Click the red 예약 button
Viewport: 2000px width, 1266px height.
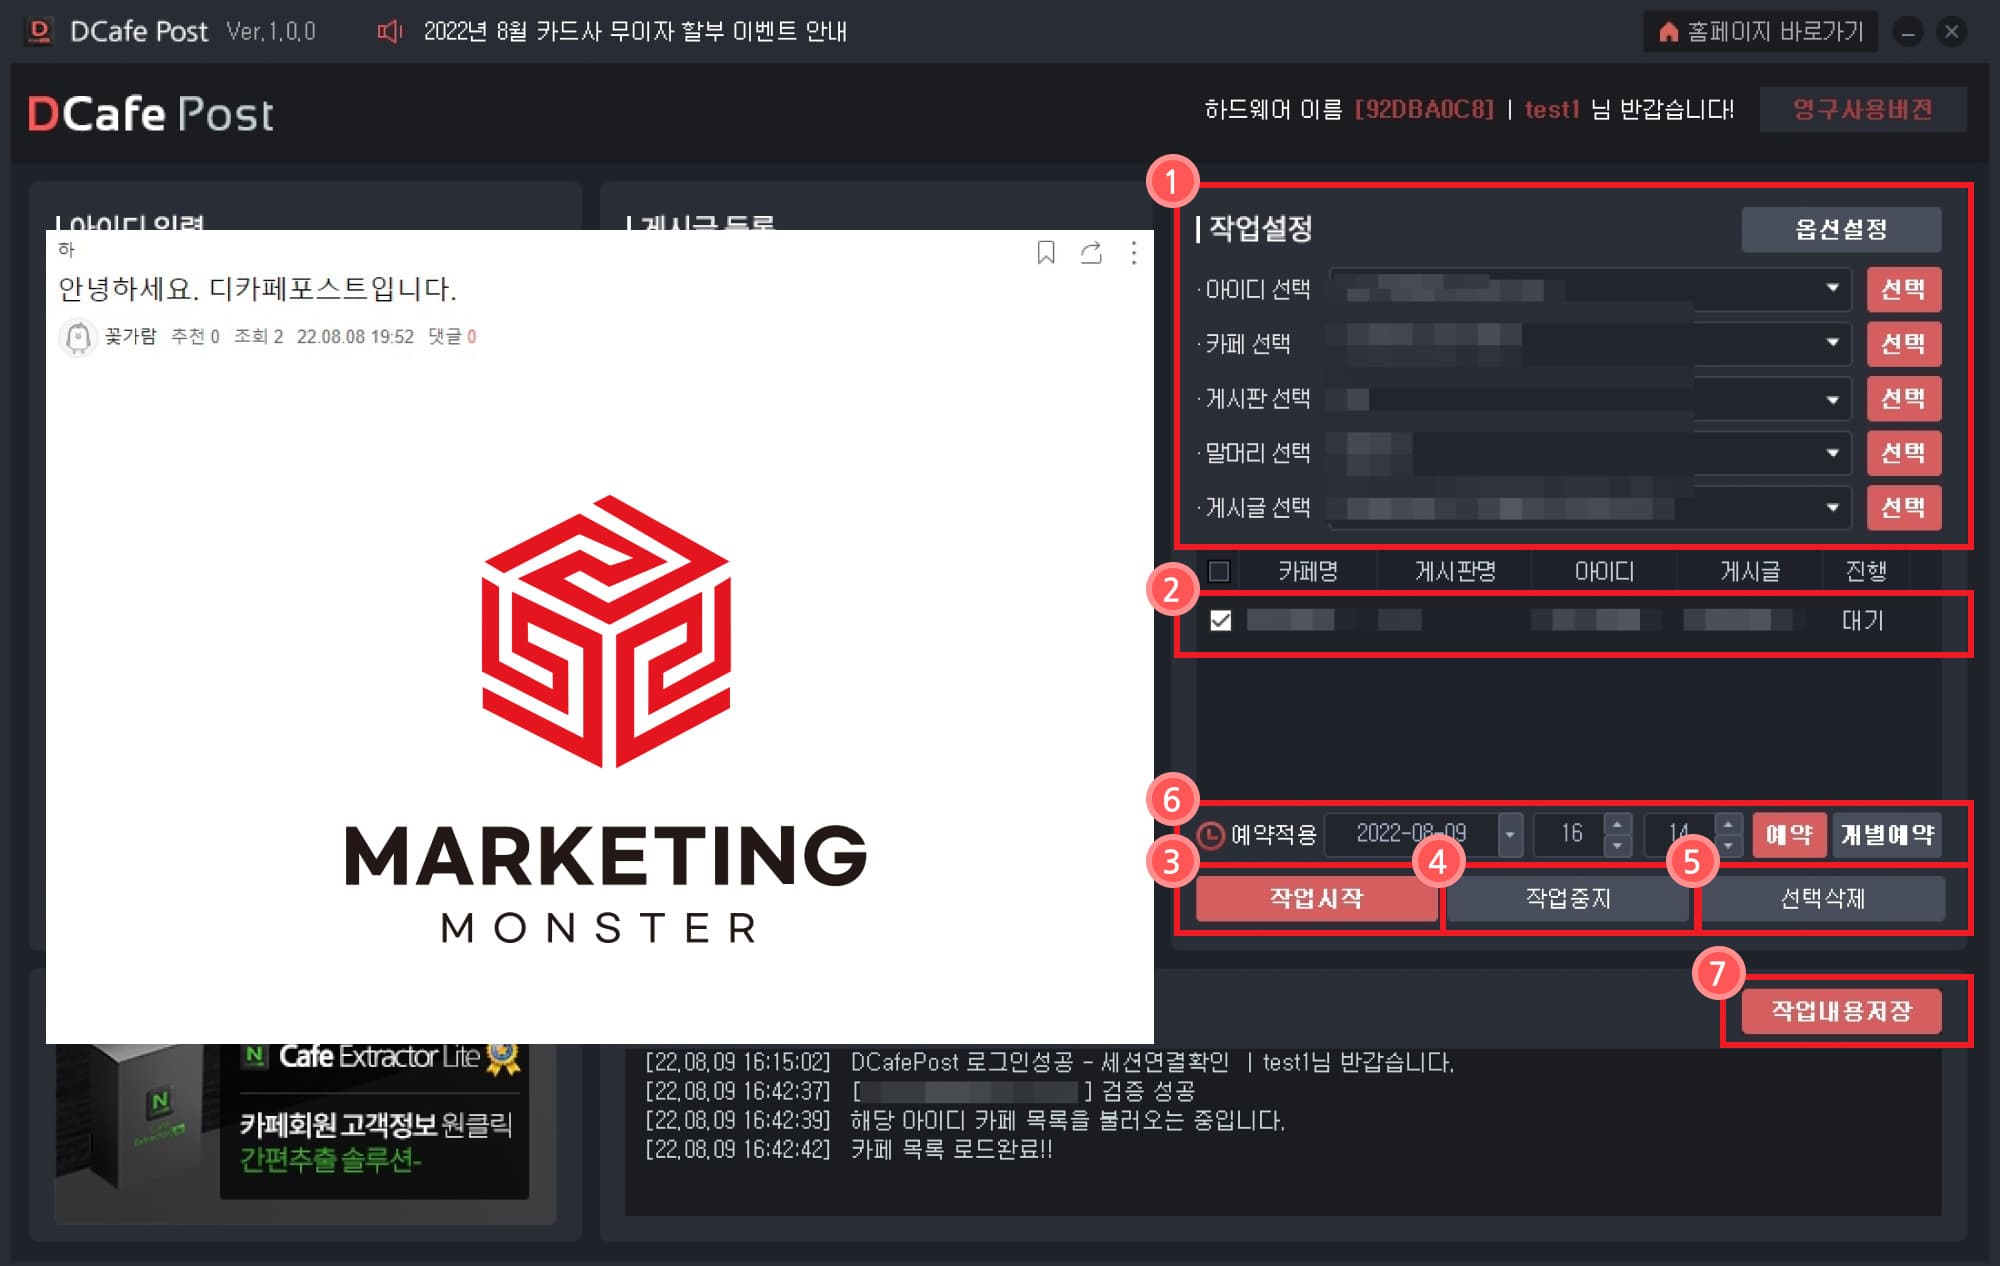[x=1789, y=834]
